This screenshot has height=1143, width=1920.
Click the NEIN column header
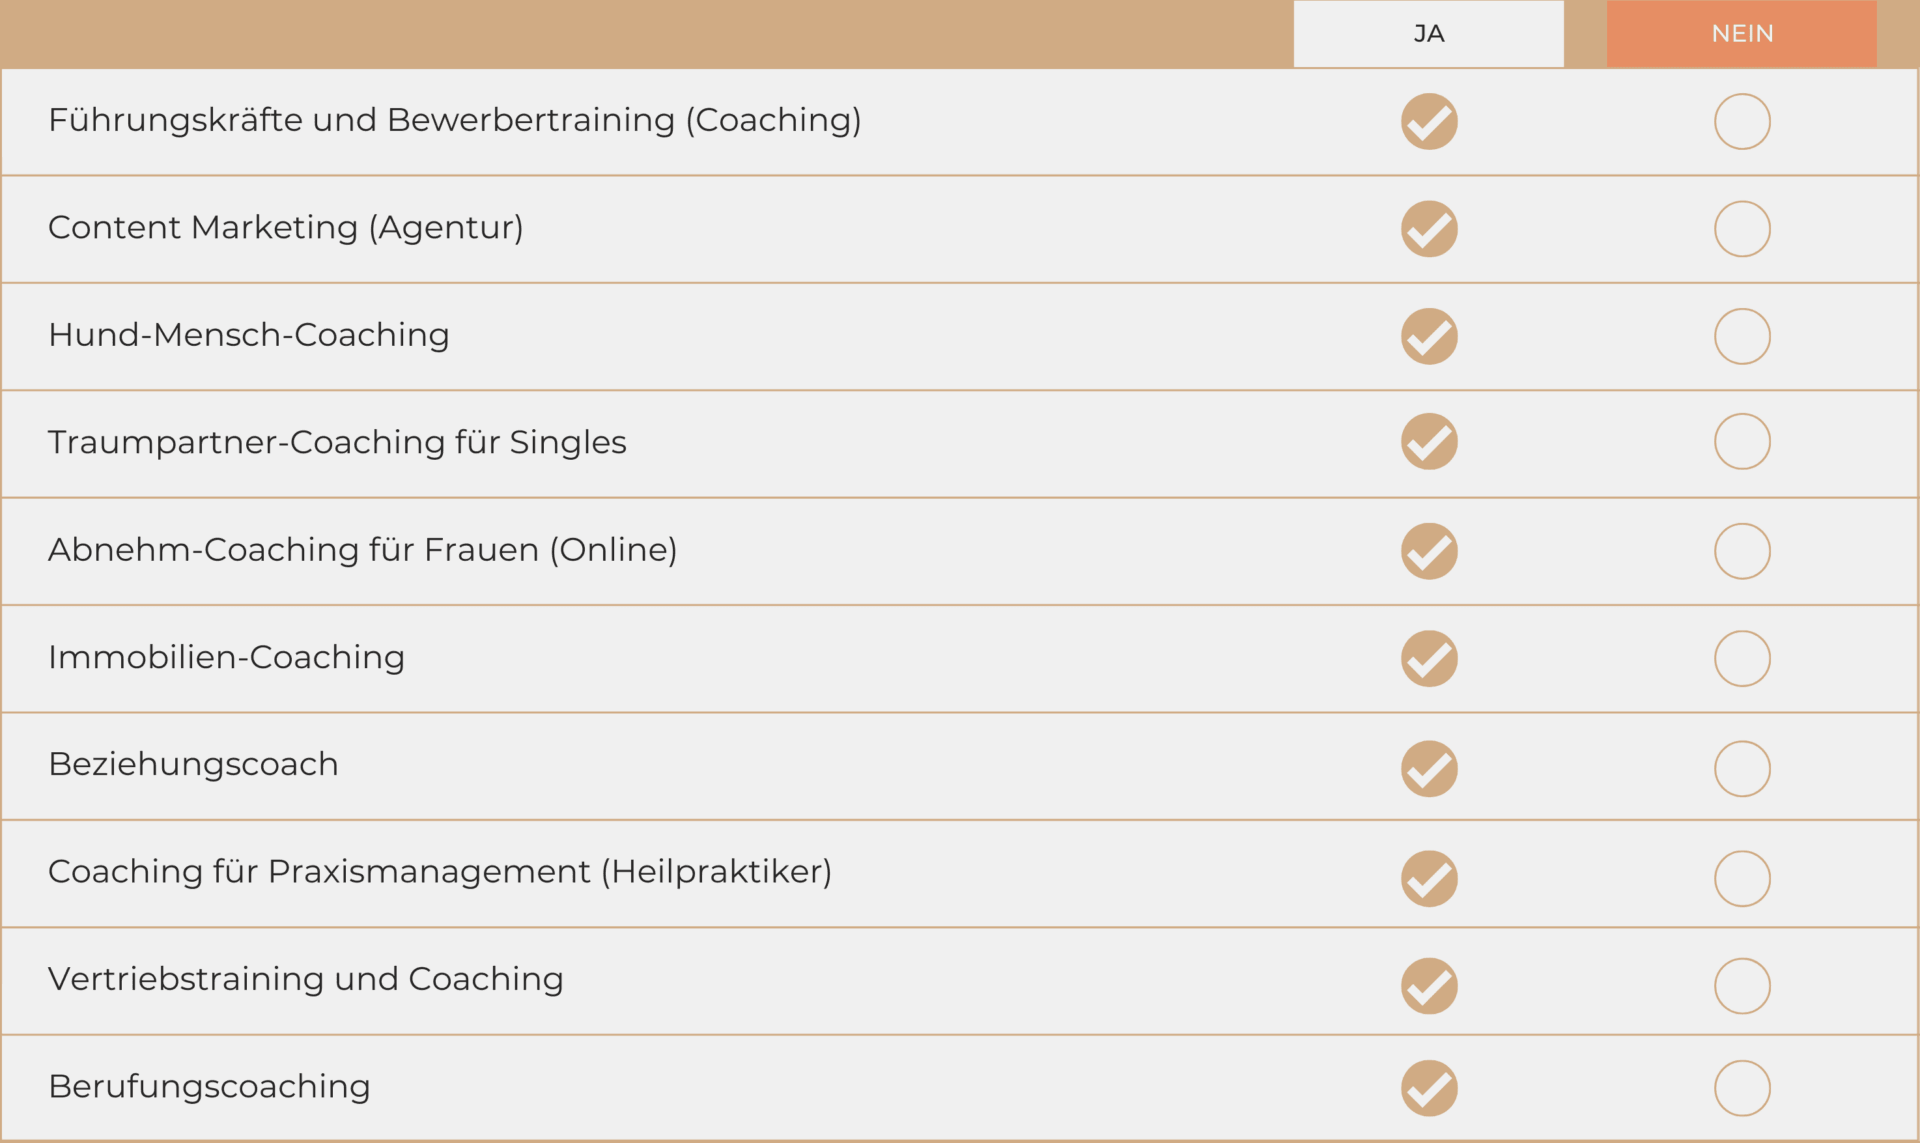click(x=1741, y=34)
